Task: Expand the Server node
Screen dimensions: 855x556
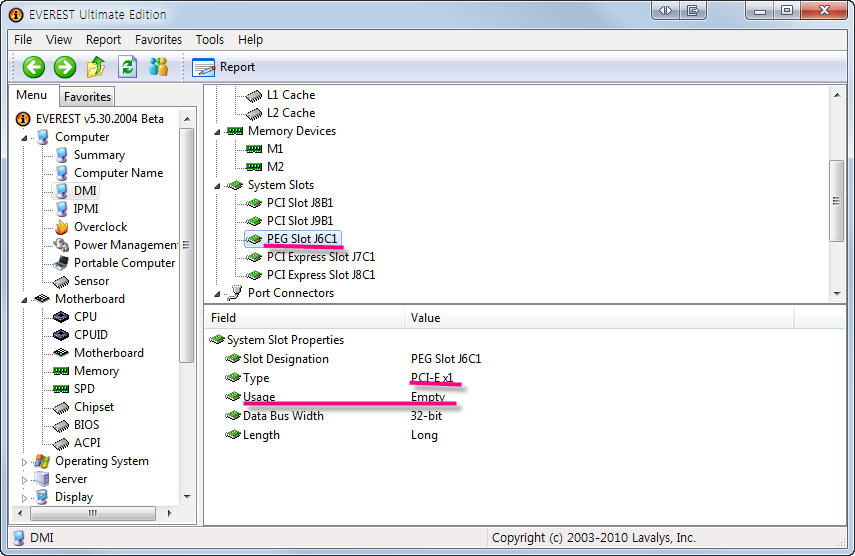Action: tap(24, 480)
